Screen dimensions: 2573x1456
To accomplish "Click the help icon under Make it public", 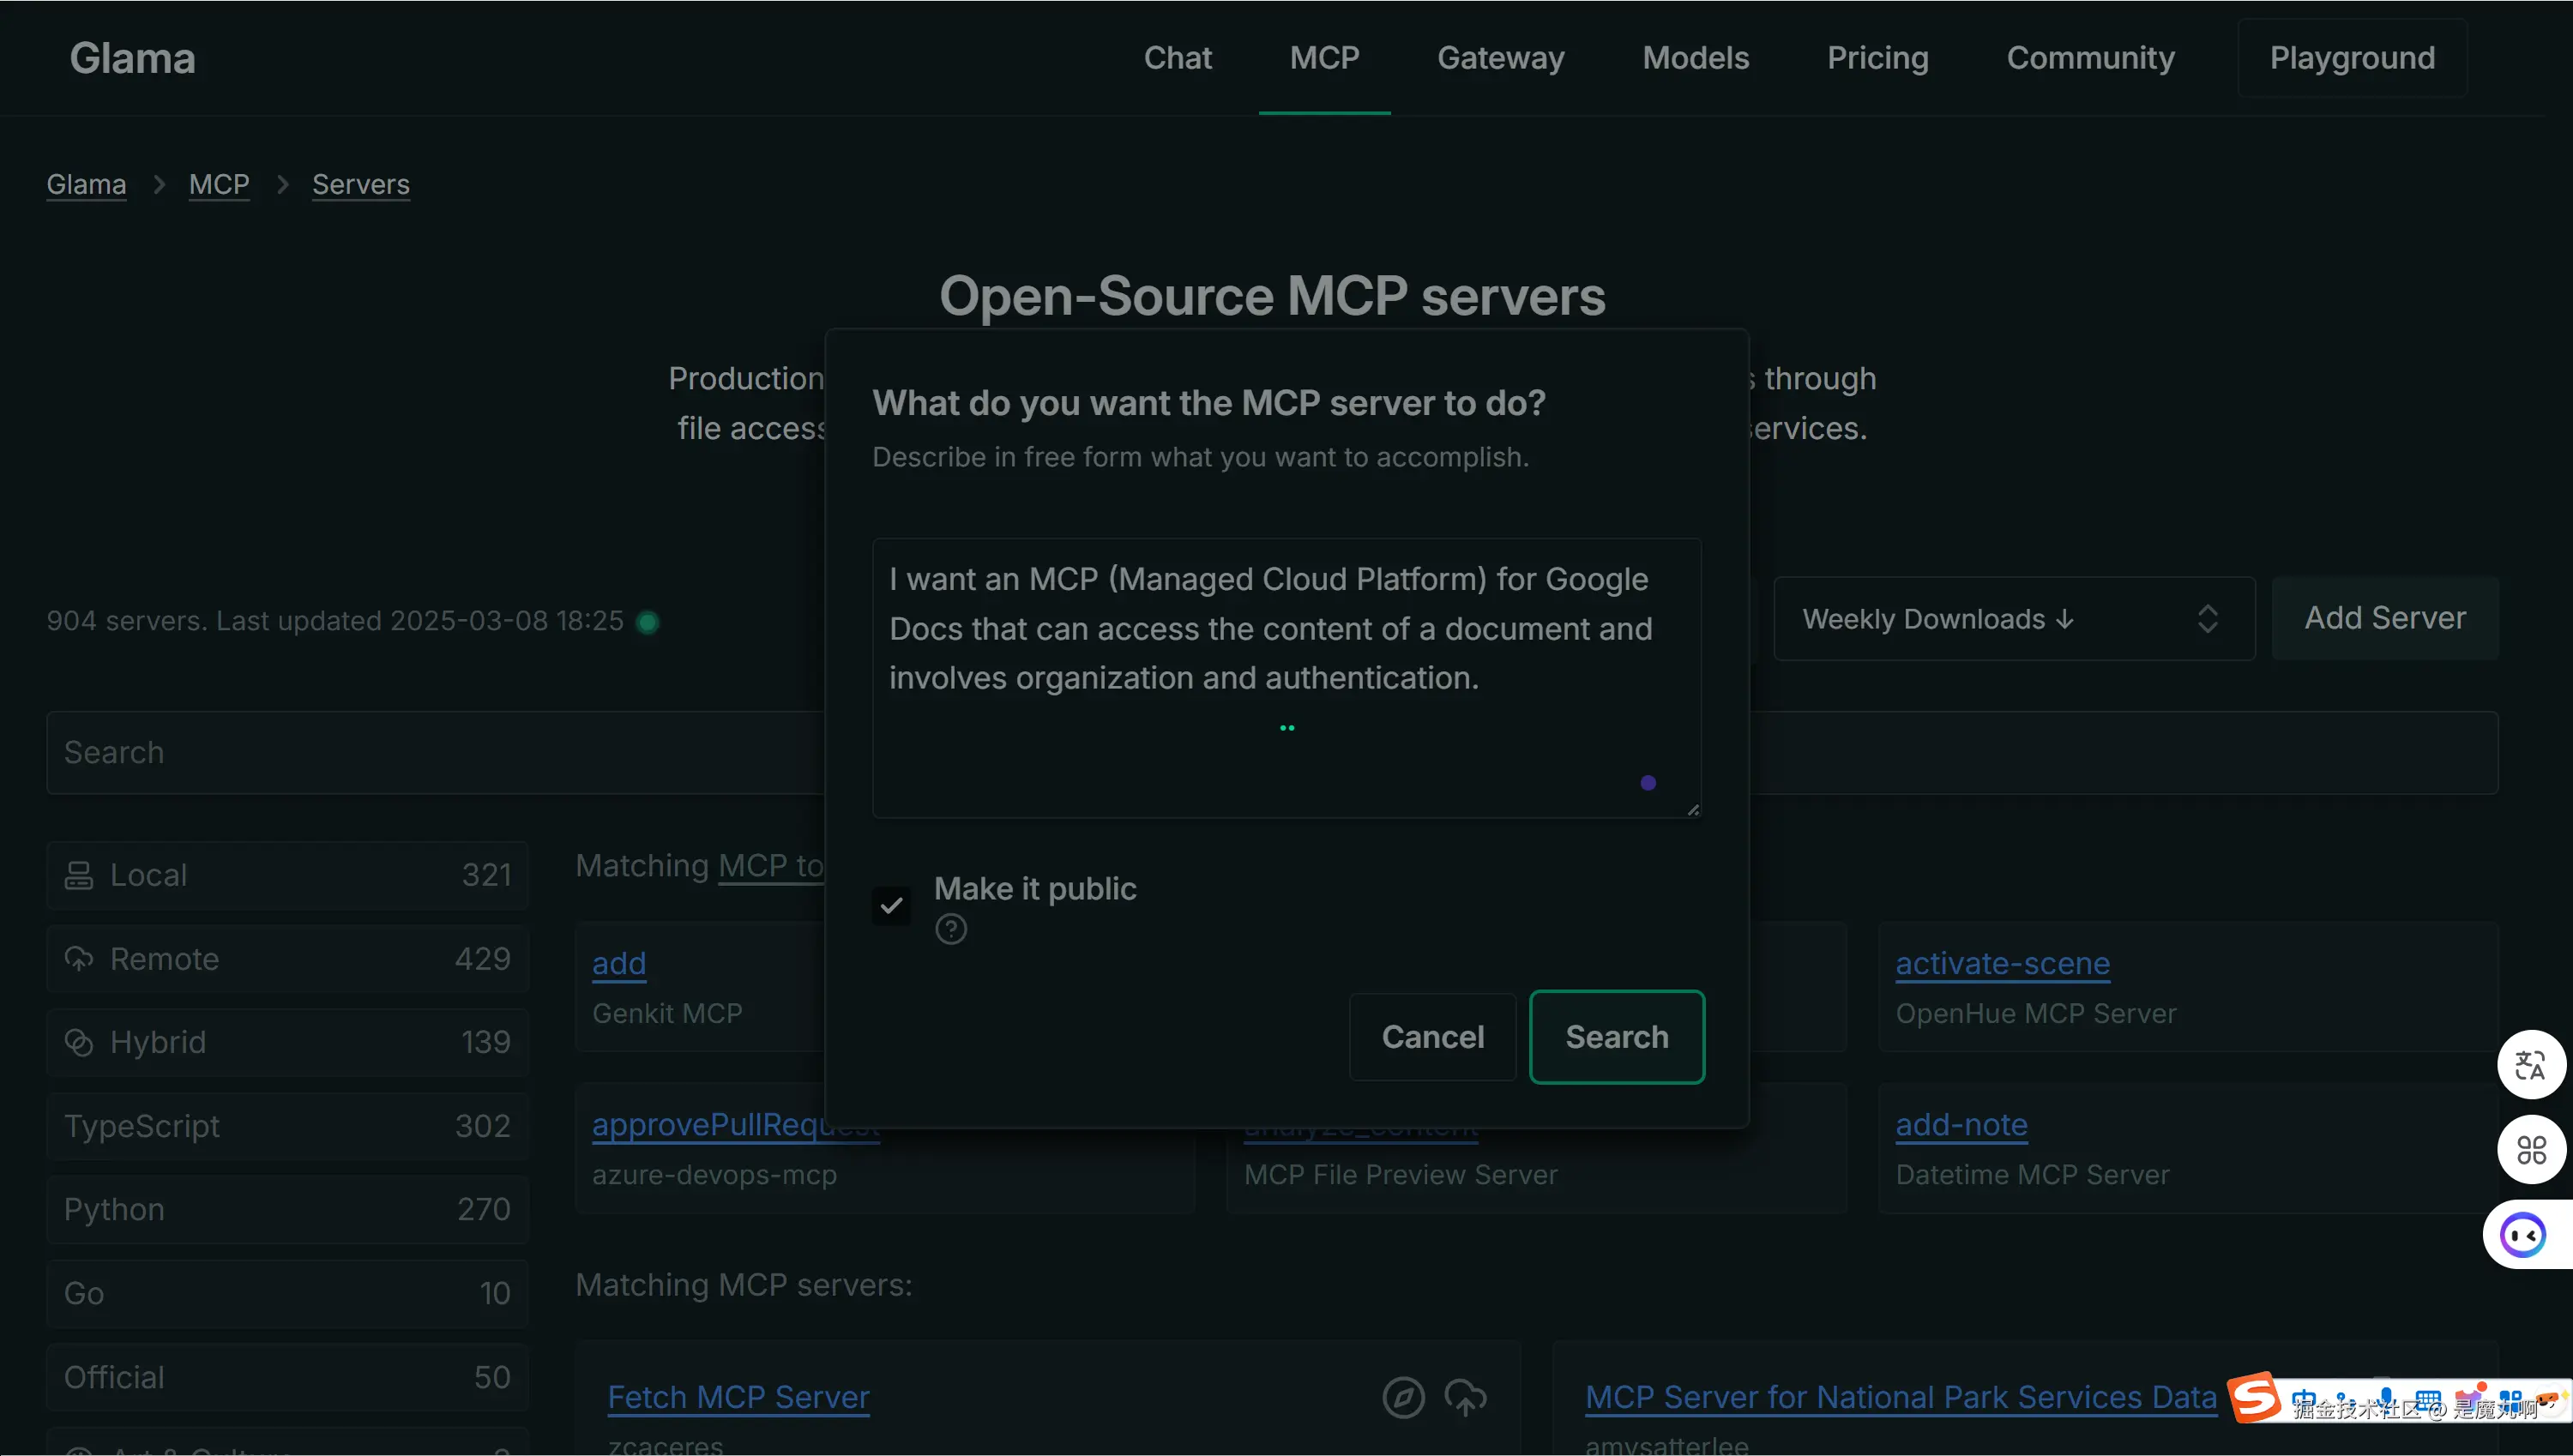I will (x=951, y=929).
